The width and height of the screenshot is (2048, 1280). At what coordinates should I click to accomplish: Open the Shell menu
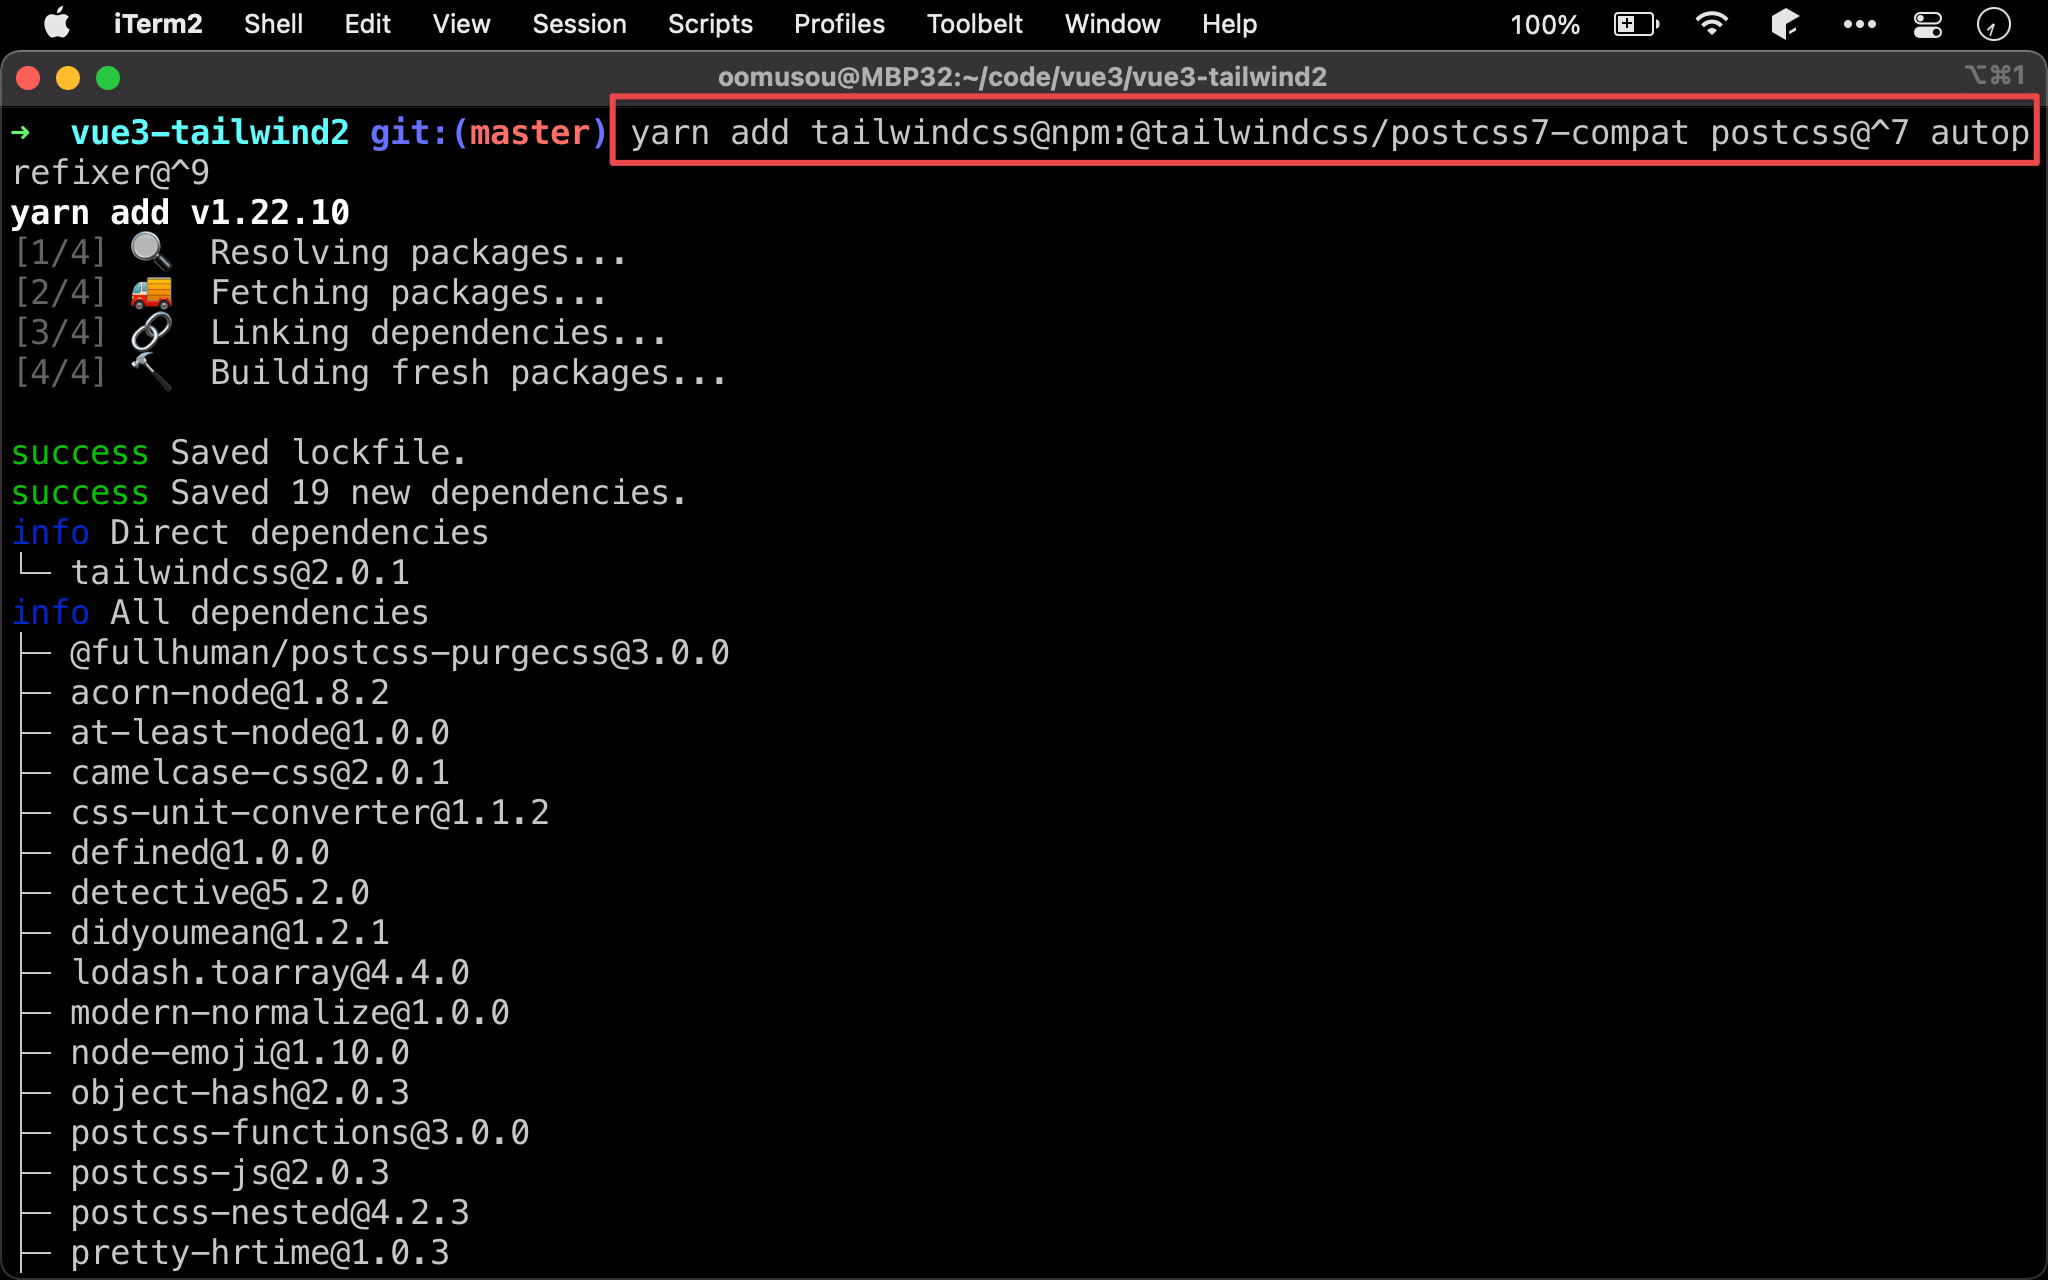tap(273, 24)
